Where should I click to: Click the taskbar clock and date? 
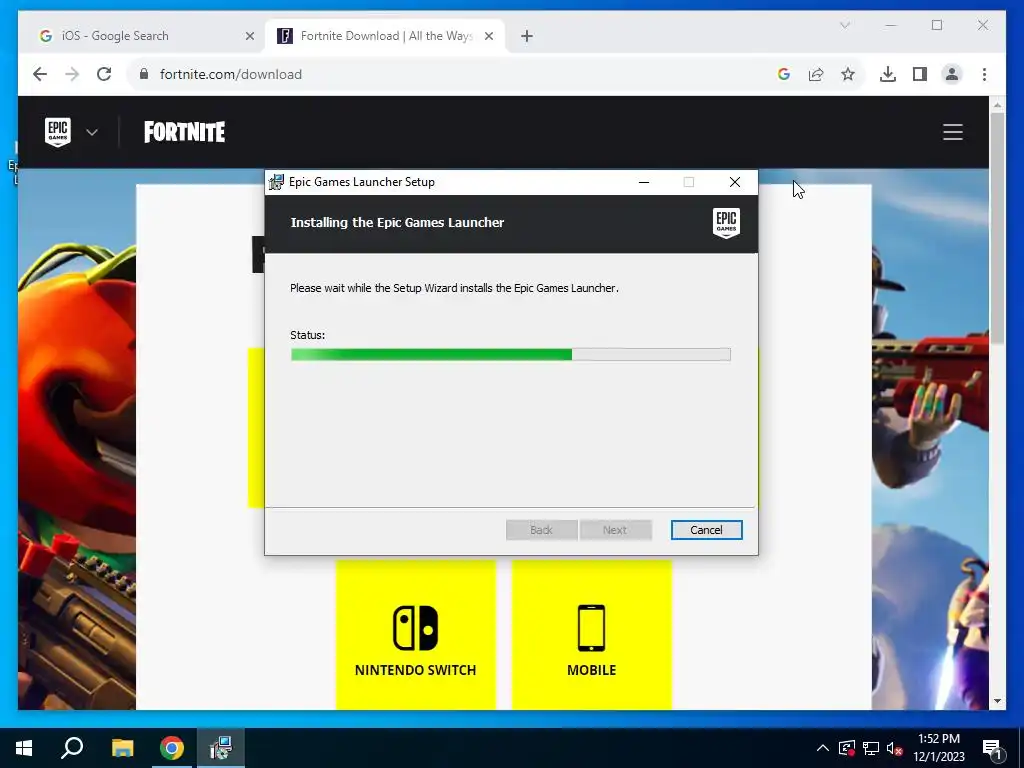pyautogui.click(x=939, y=748)
